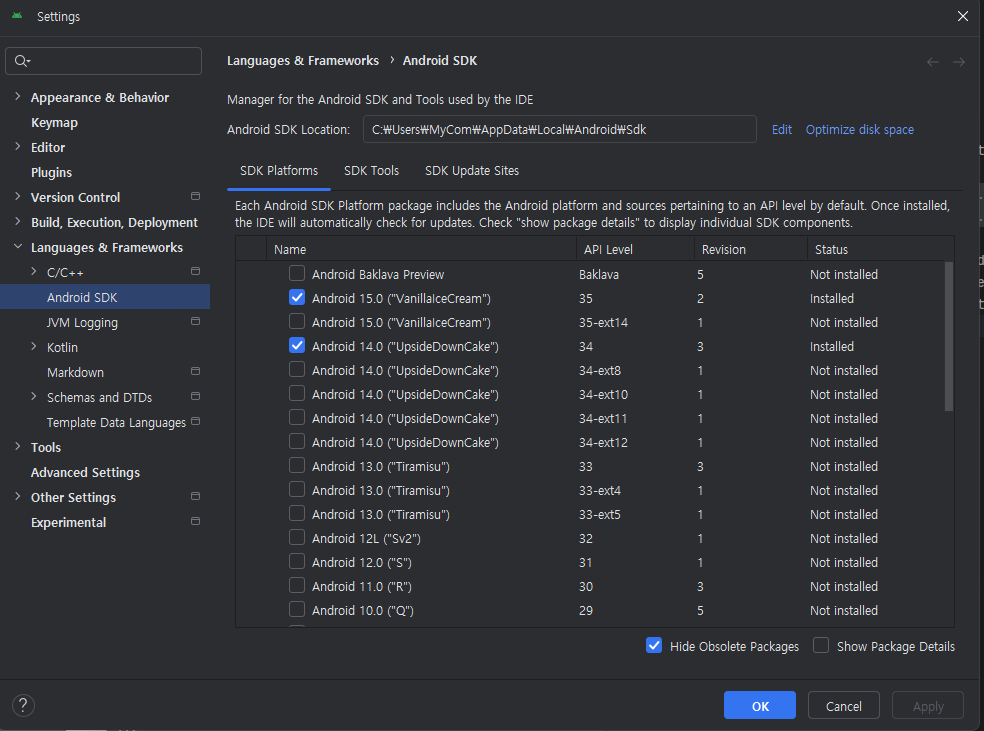
Task: Expand Schemas and DTDs node
Action: [34, 397]
